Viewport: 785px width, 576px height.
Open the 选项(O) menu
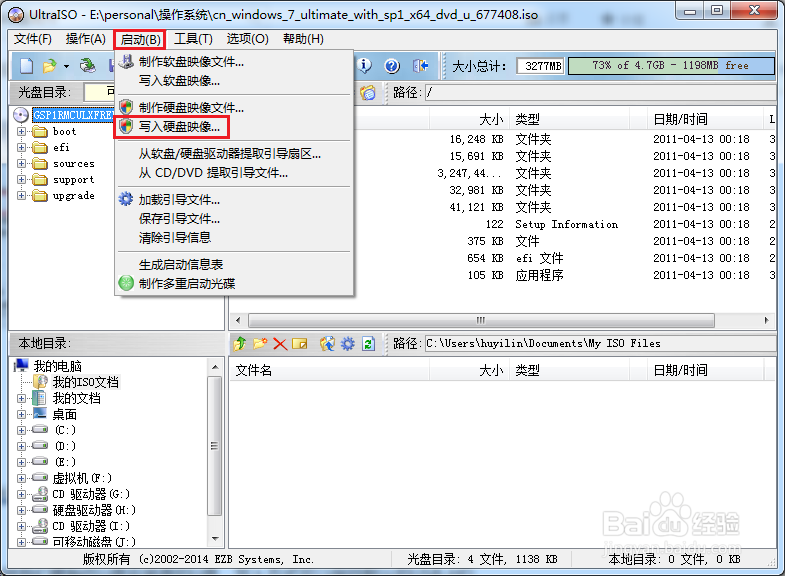pyautogui.click(x=247, y=39)
